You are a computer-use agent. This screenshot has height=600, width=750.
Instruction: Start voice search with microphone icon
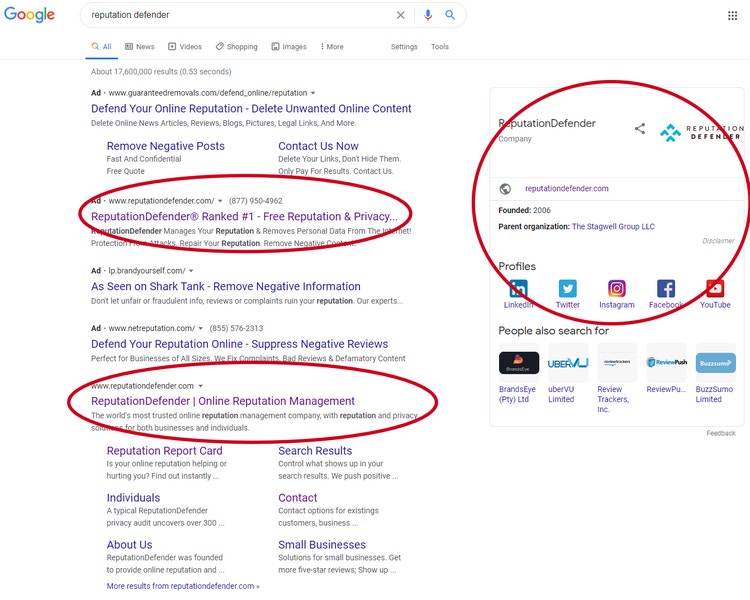(428, 15)
